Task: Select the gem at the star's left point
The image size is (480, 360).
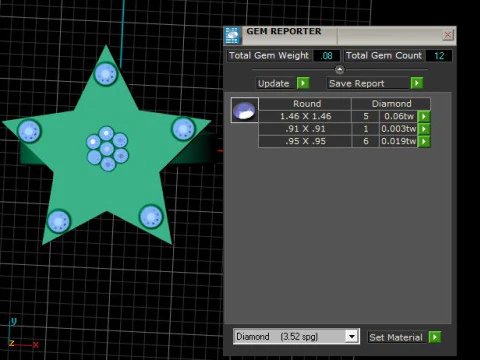Action: [29, 131]
